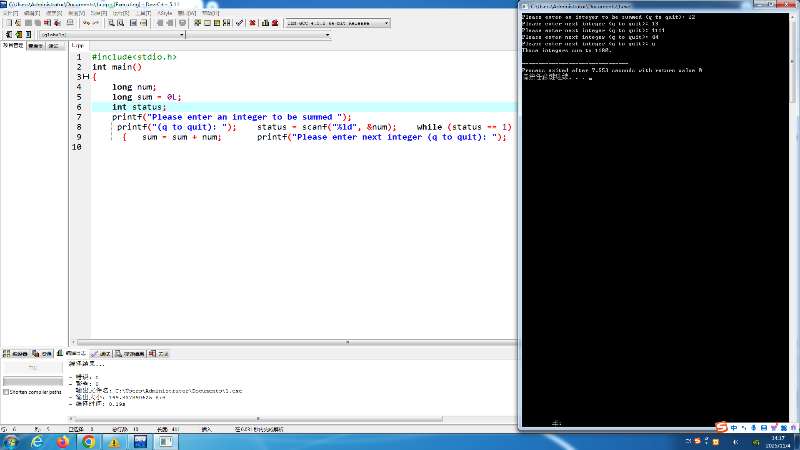The image size is (800, 450).
Task: Indent the selection via toolbar icon
Action: tap(160, 23)
